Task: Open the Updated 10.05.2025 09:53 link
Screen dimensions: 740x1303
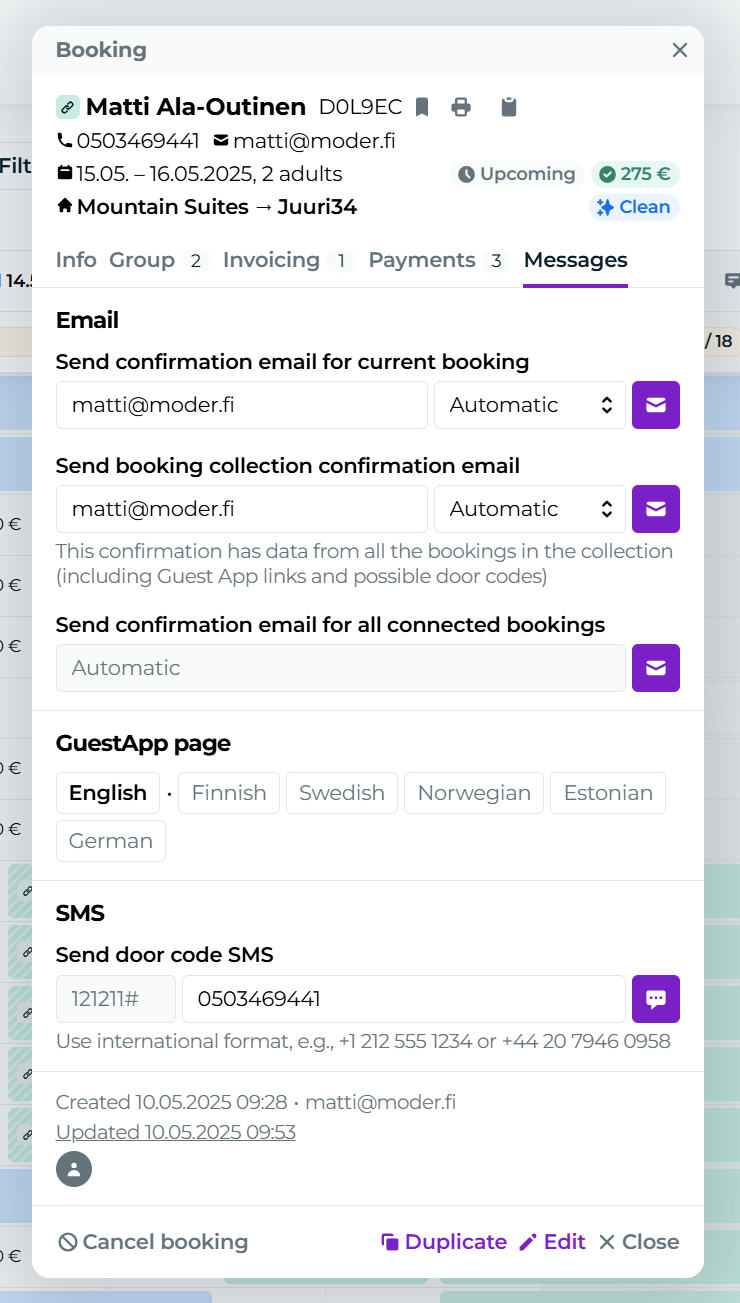Action: click(x=176, y=1132)
